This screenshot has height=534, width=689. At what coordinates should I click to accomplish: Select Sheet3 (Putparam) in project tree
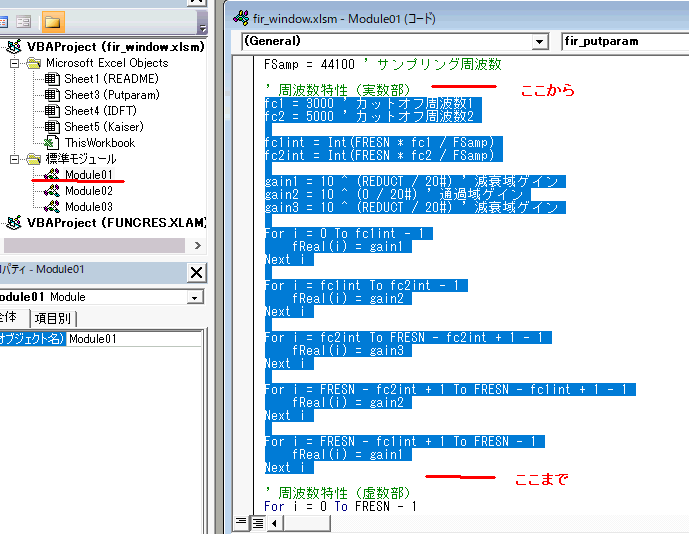click(112, 95)
